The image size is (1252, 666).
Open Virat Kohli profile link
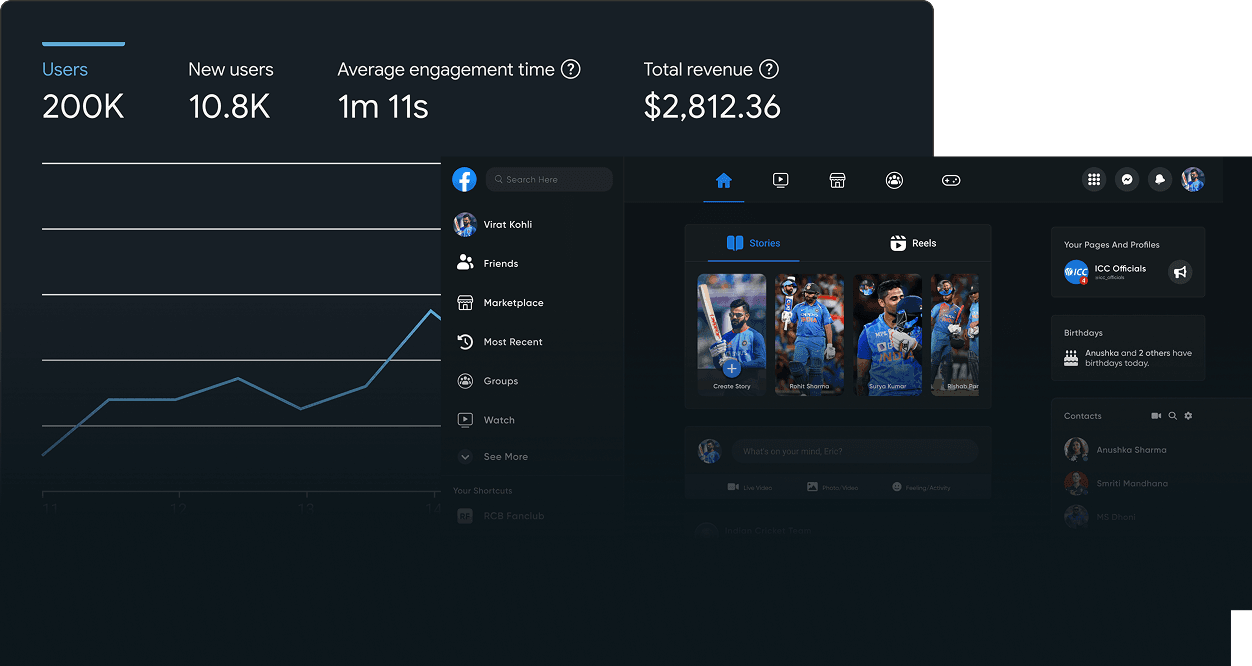click(x=507, y=225)
